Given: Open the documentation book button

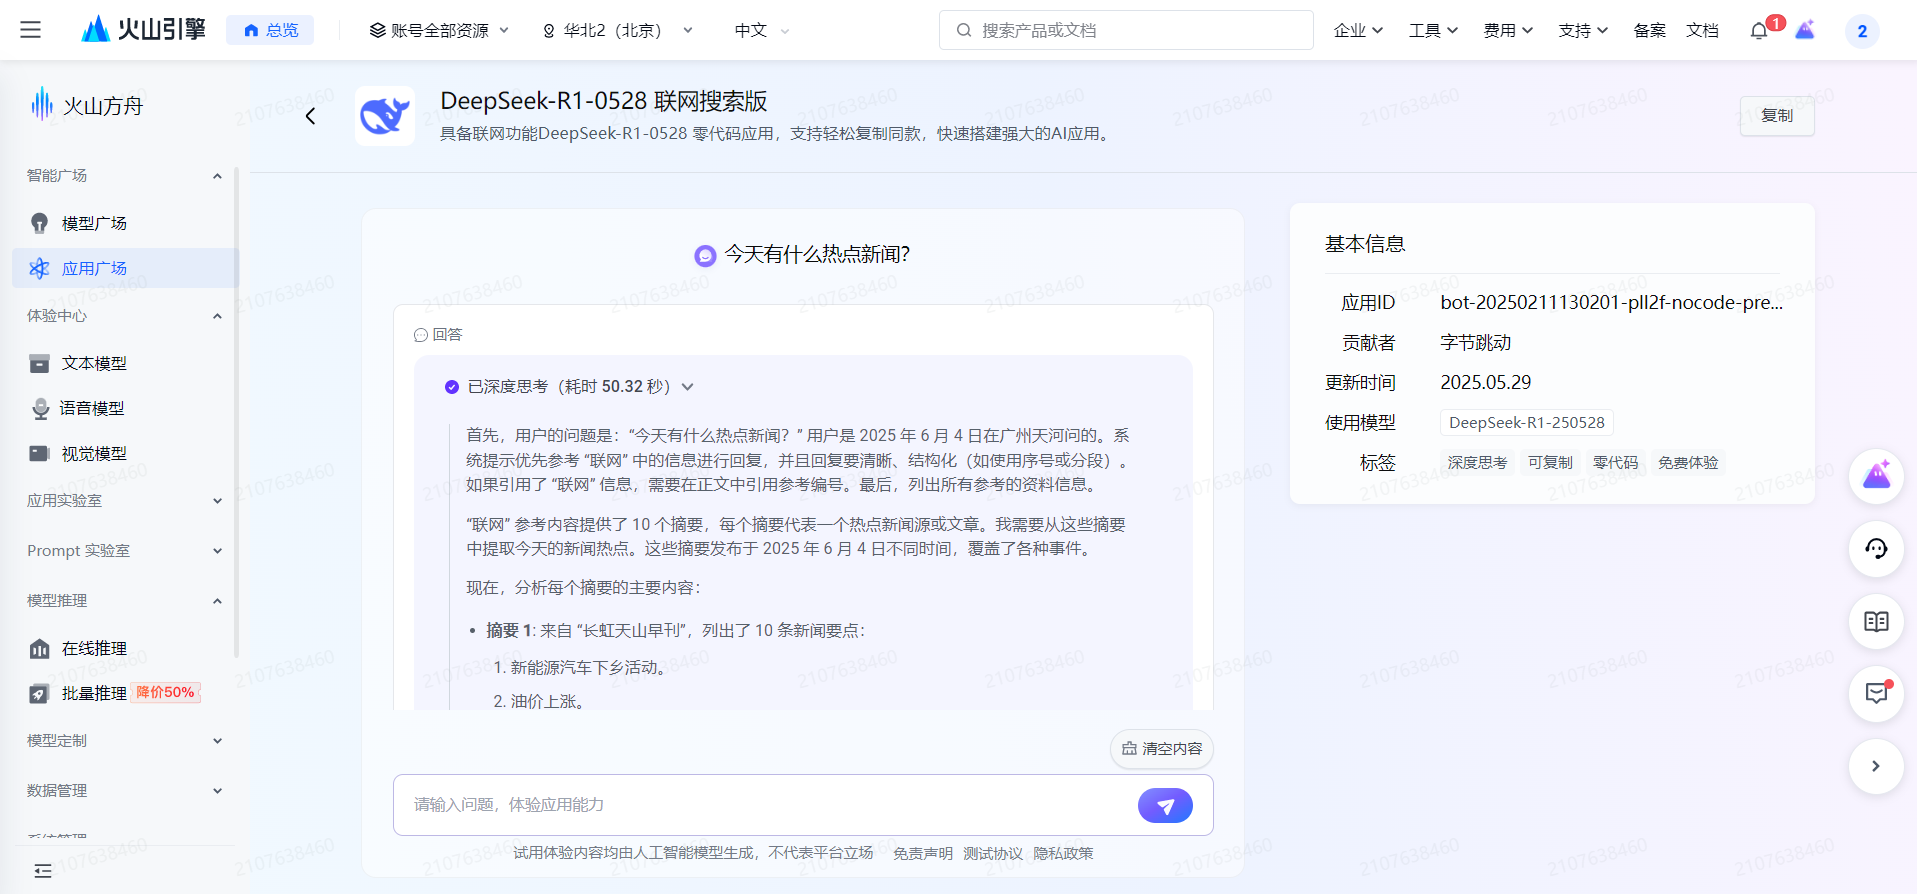Looking at the screenshot, I should [x=1876, y=621].
